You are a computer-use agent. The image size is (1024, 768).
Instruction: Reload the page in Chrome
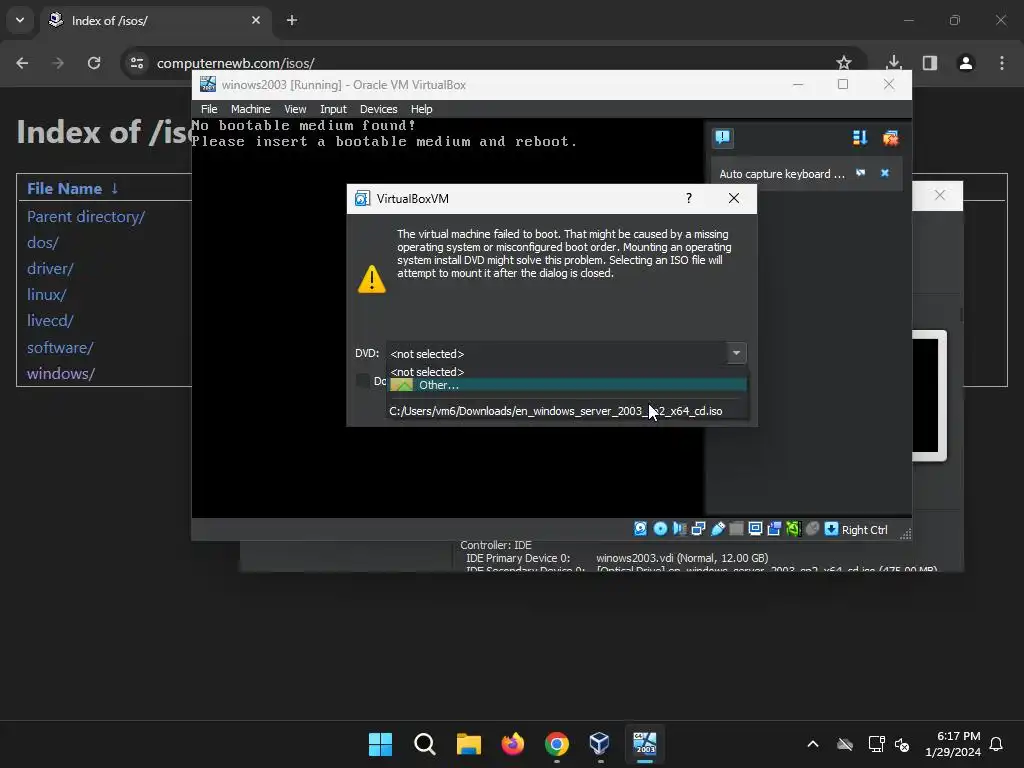click(x=94, y=63)
